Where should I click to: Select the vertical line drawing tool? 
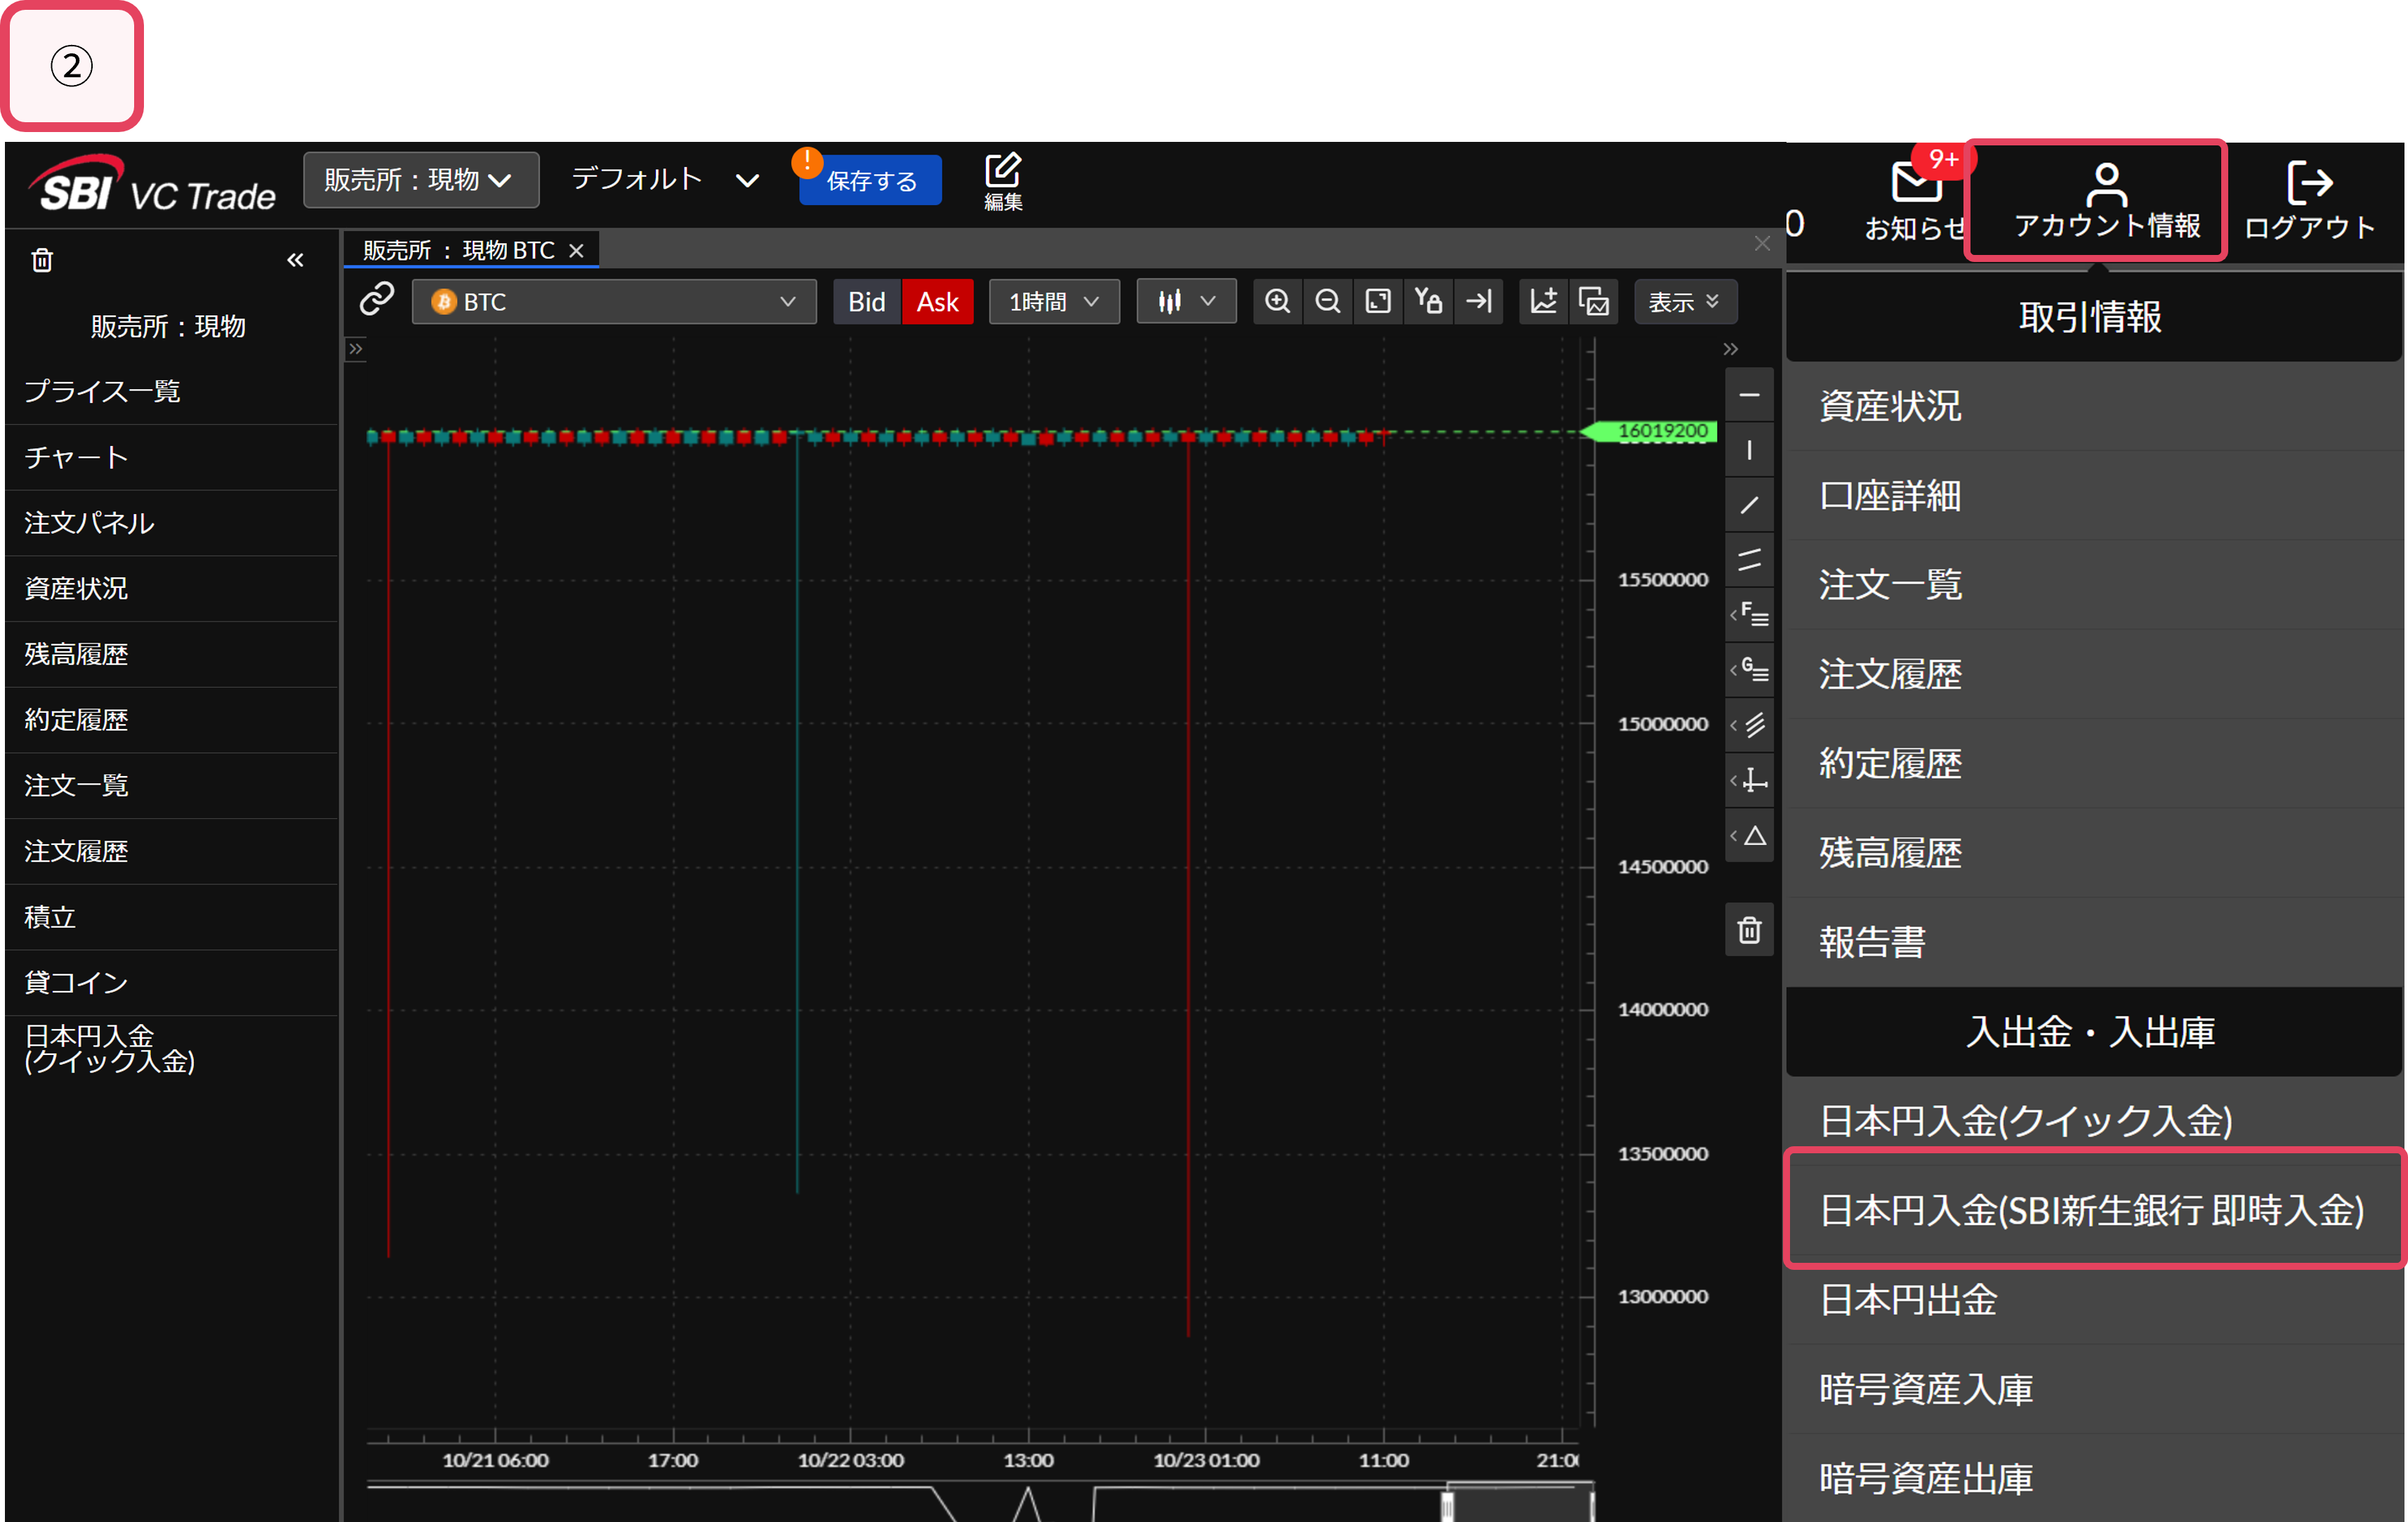(1749, 450)
